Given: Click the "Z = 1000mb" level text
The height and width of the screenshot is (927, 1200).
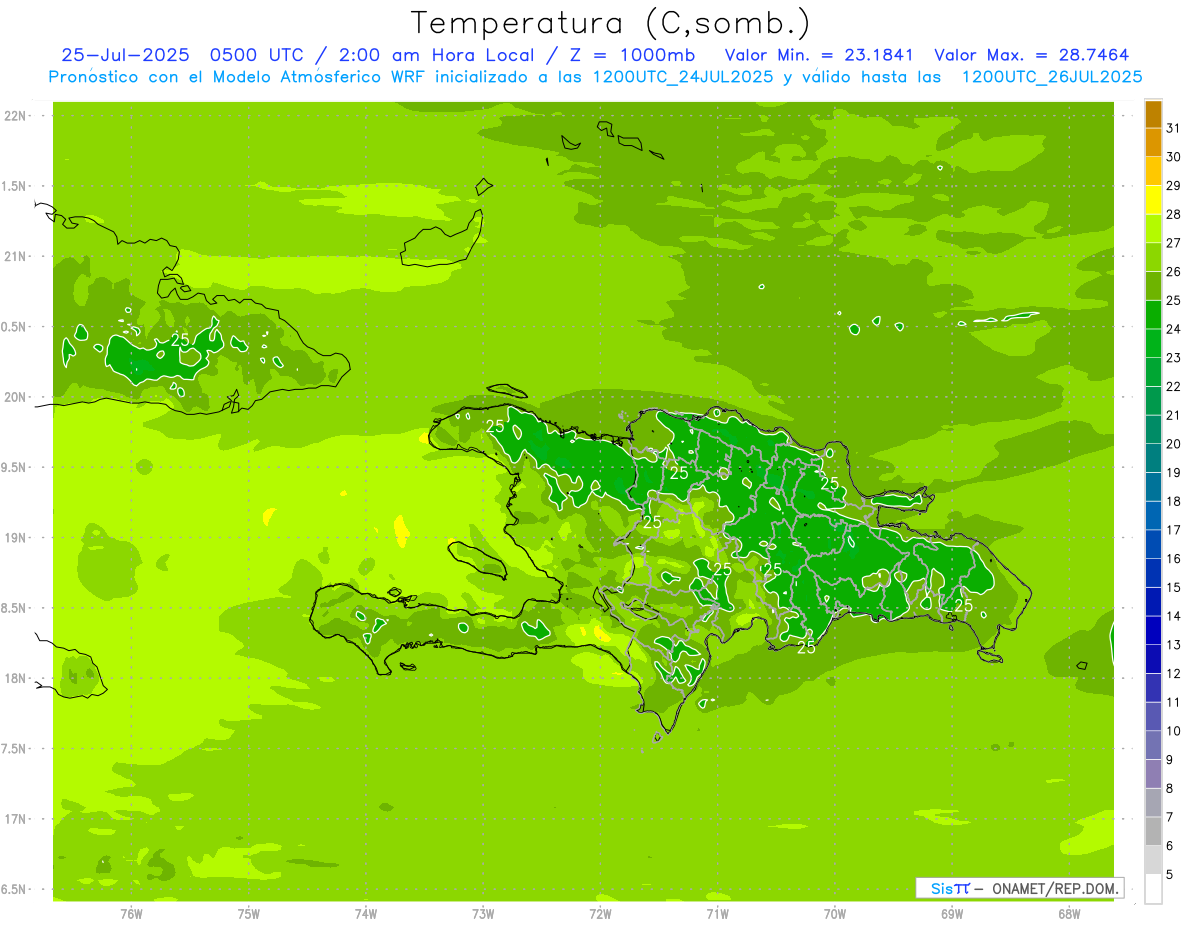Looking at the screenshot, I should (x=630, y=55).
